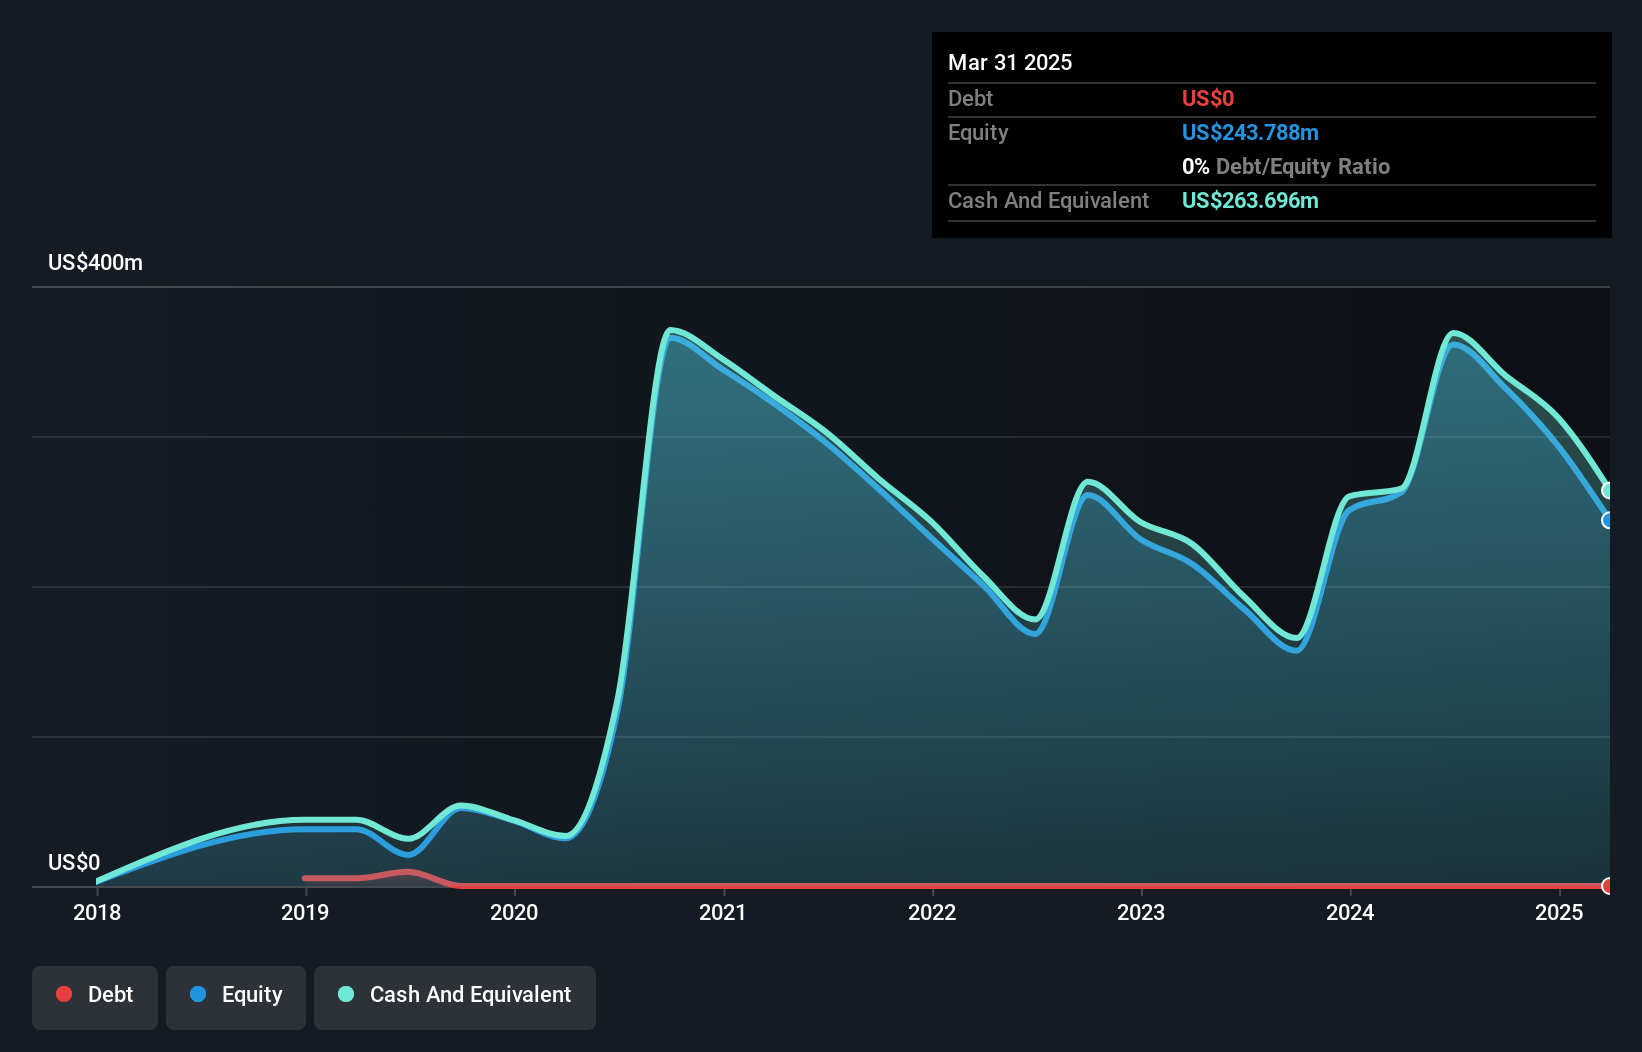Click the US$400m y-axis label
This screenshot has width=1642, height=1052.
(x=96, y=263)
